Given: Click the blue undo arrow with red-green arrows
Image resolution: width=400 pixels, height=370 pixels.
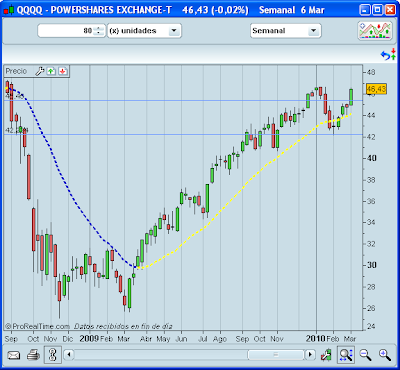Looking at the screenshot, I should pos(388,54).
